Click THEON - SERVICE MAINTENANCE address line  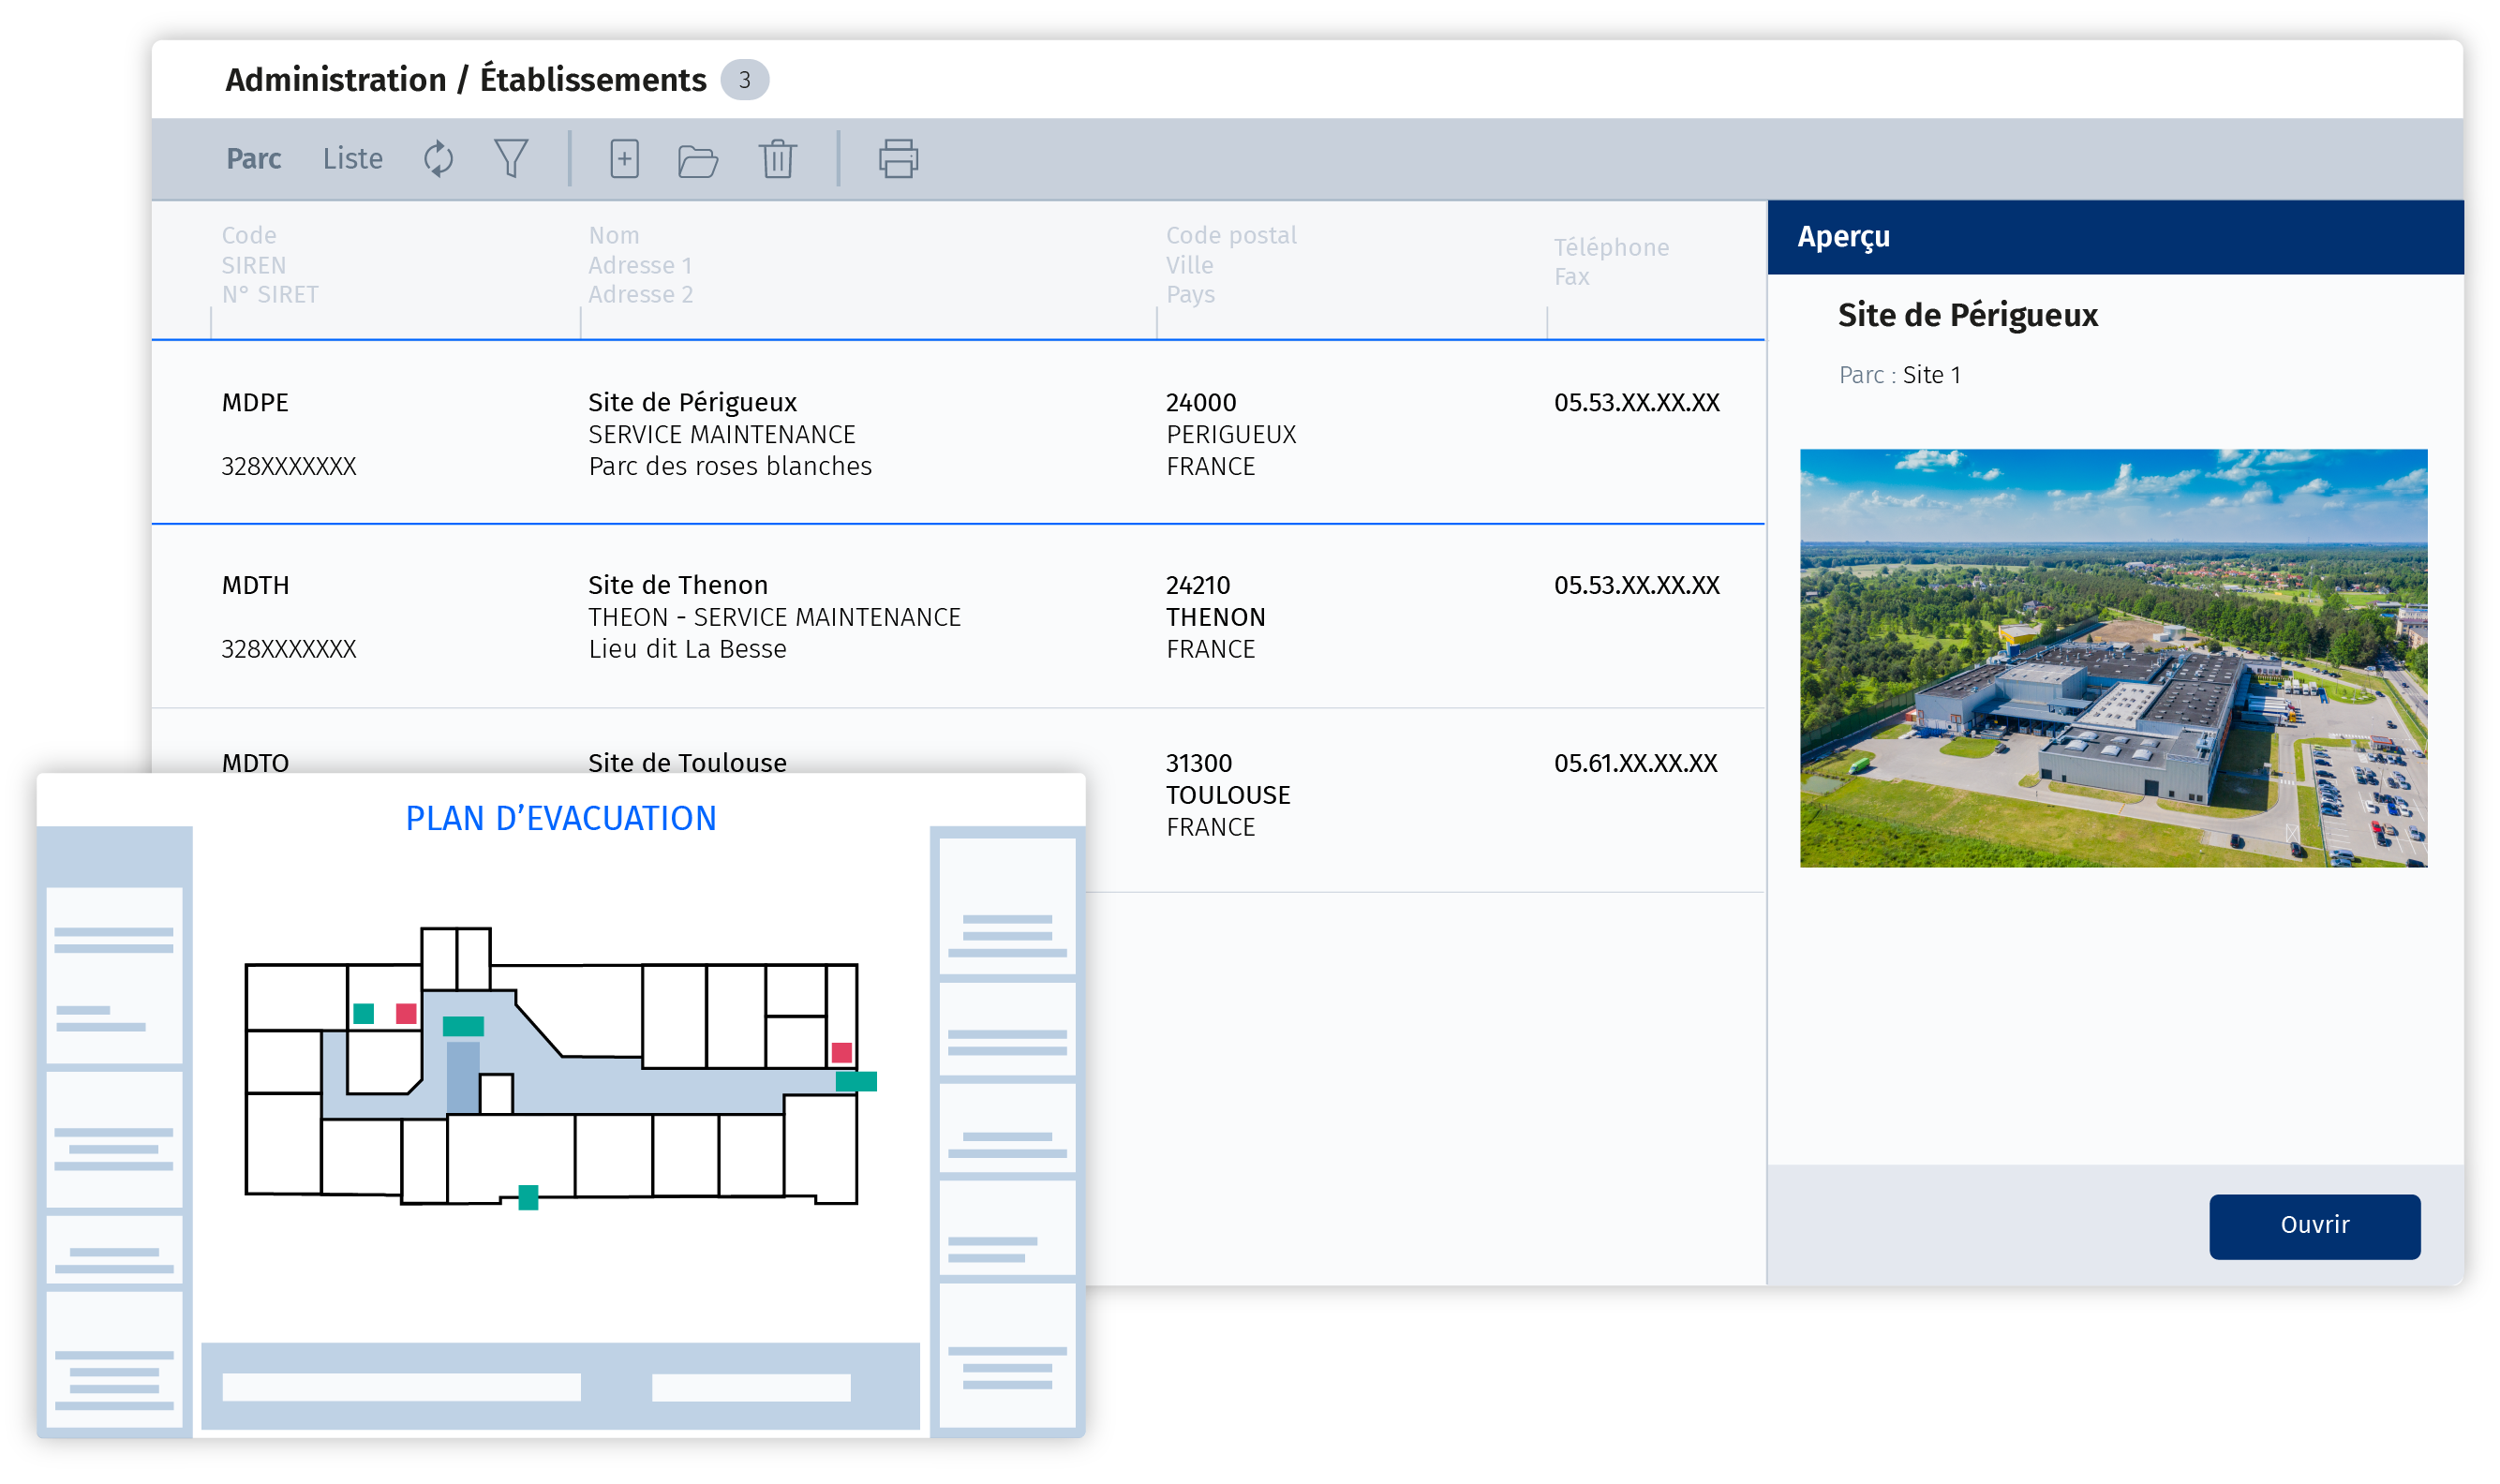click(774, 617)
